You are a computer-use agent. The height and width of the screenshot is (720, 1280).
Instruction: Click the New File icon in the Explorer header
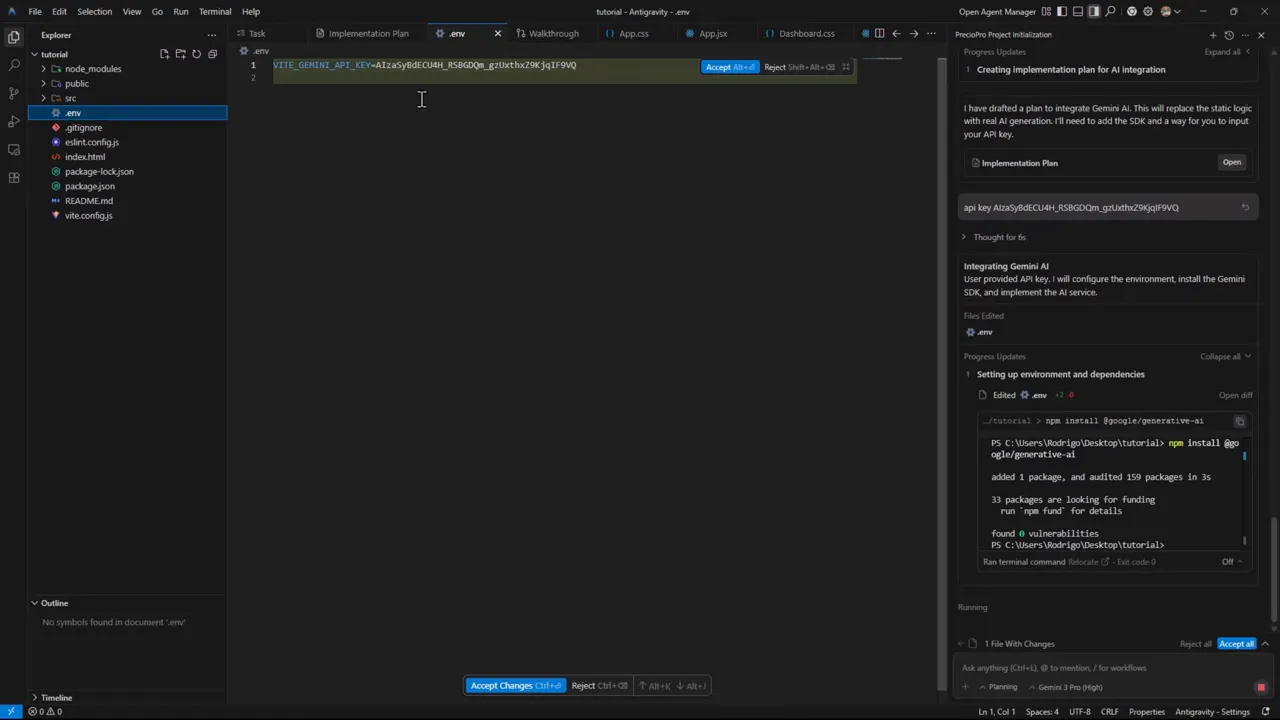(x=164, y=54)
